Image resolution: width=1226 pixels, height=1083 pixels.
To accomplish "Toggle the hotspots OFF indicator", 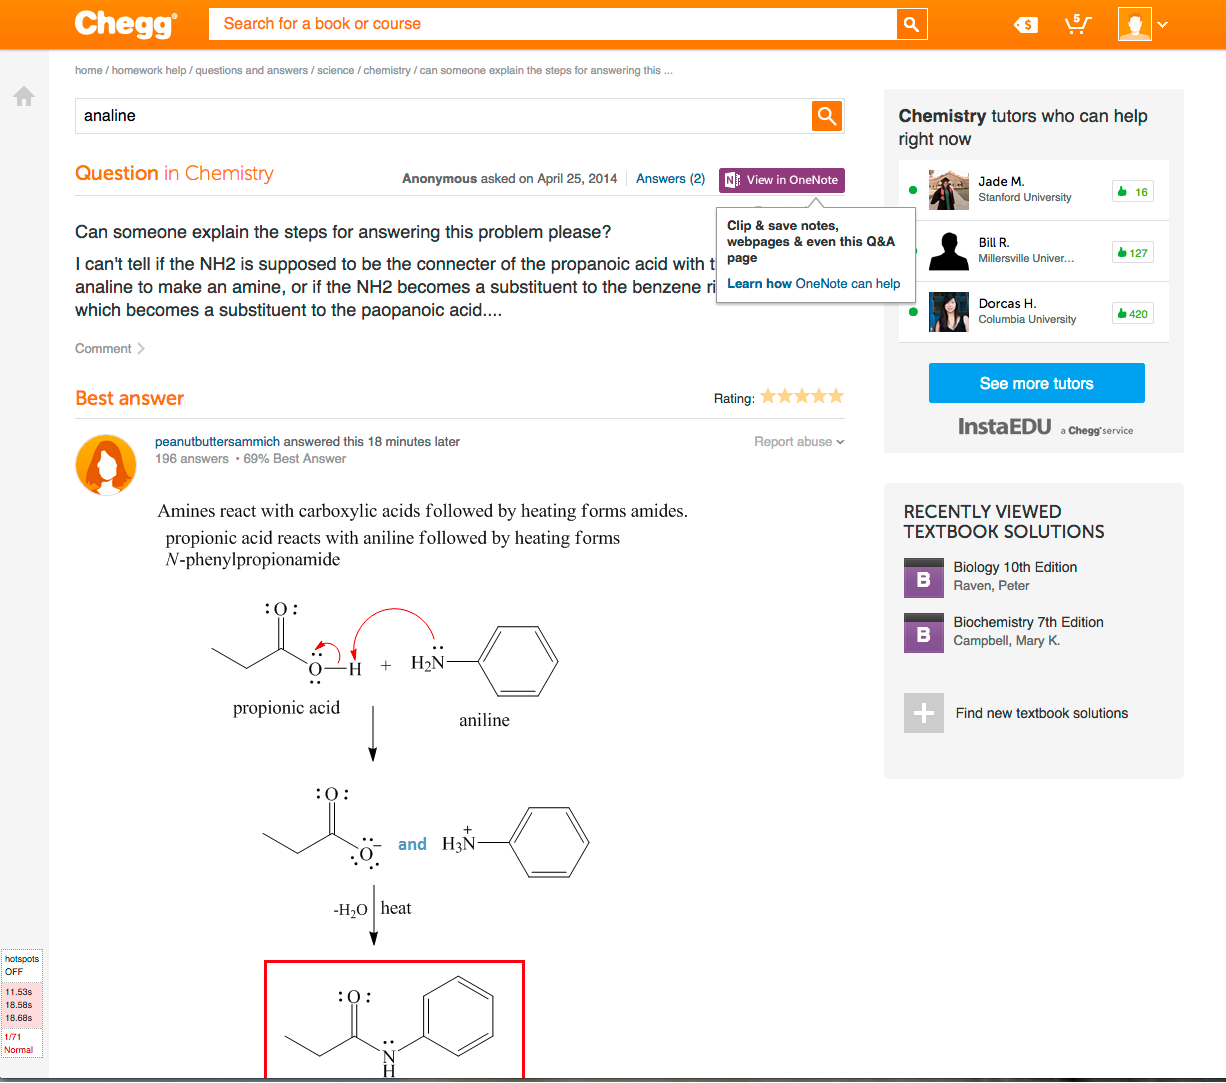I will click(21, 965).
